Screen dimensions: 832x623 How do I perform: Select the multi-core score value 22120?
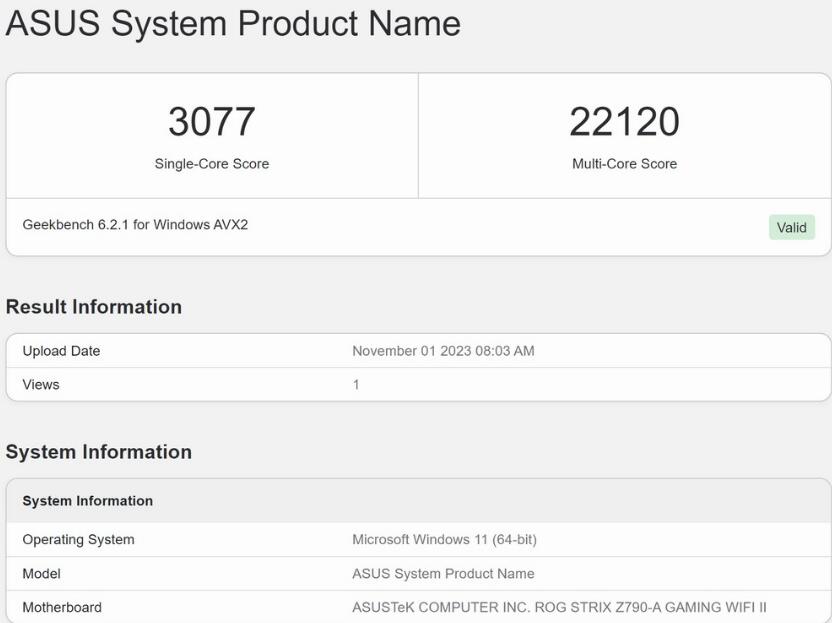pyautogui.click(x=625, y=122)
